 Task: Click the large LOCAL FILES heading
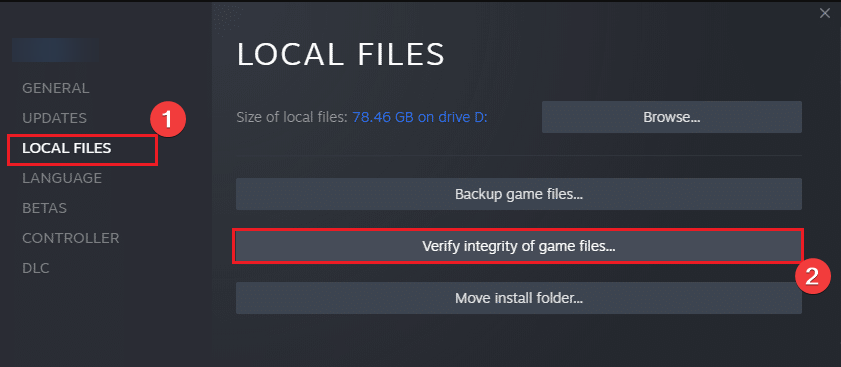tap(341, 54)
